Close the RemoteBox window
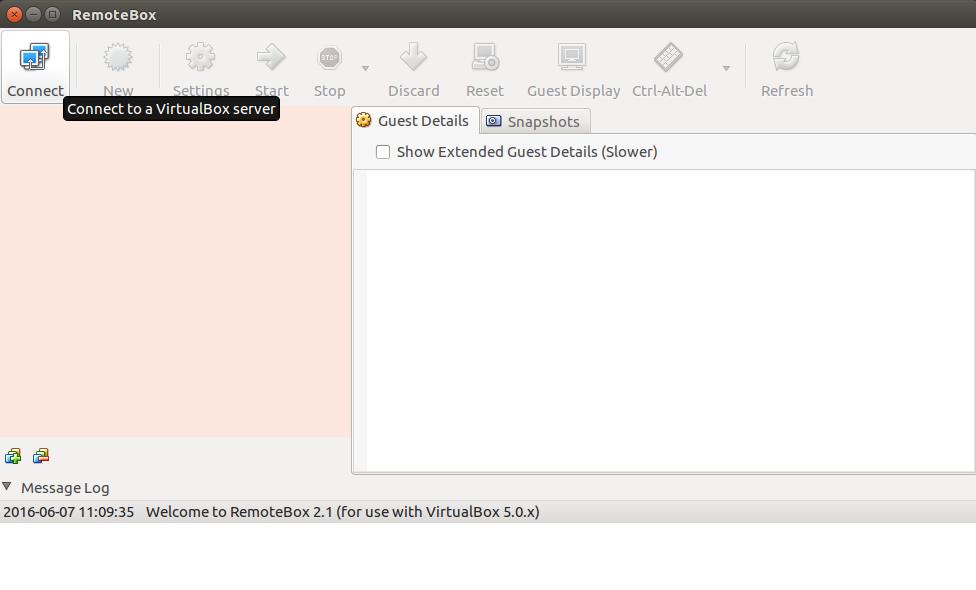 click(14, 14)
